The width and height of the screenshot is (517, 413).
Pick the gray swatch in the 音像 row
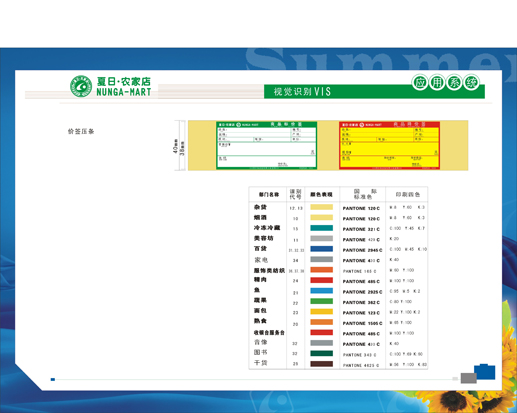(x=322, y=343)
